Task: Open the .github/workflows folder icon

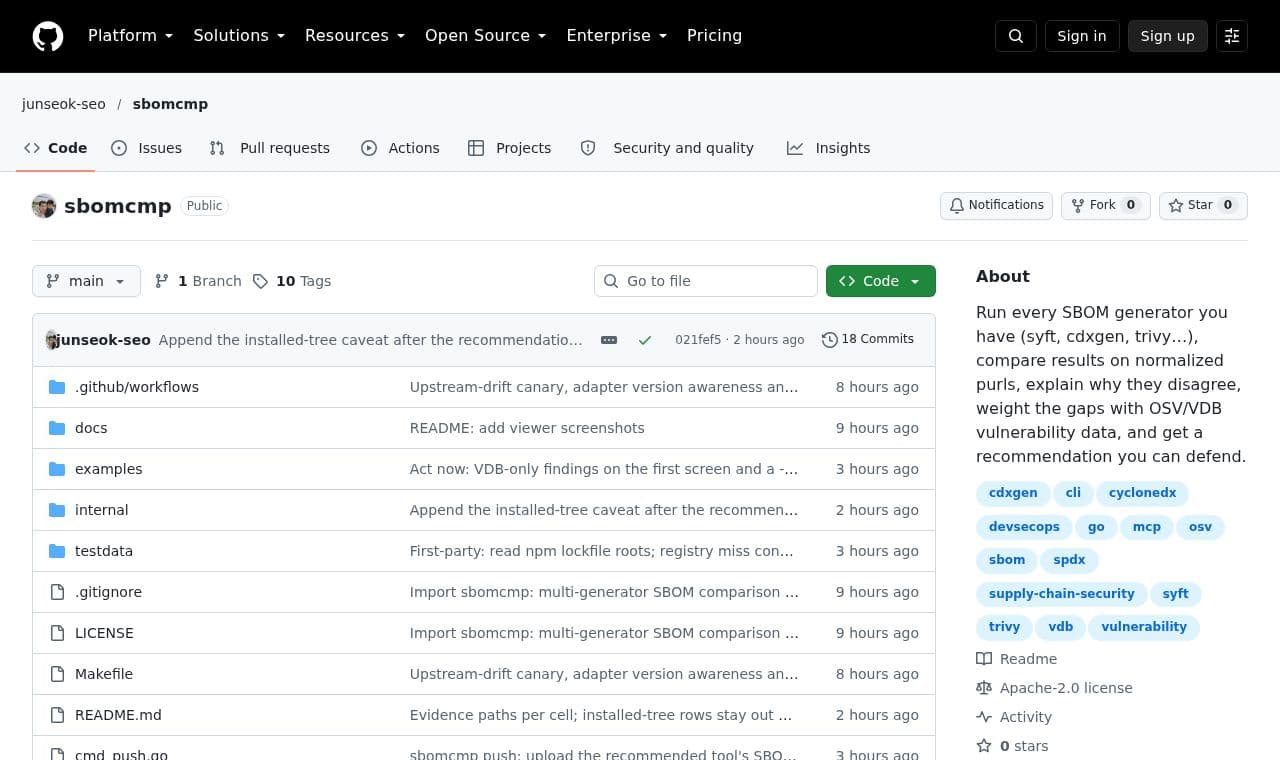Action: click(57, 387)
